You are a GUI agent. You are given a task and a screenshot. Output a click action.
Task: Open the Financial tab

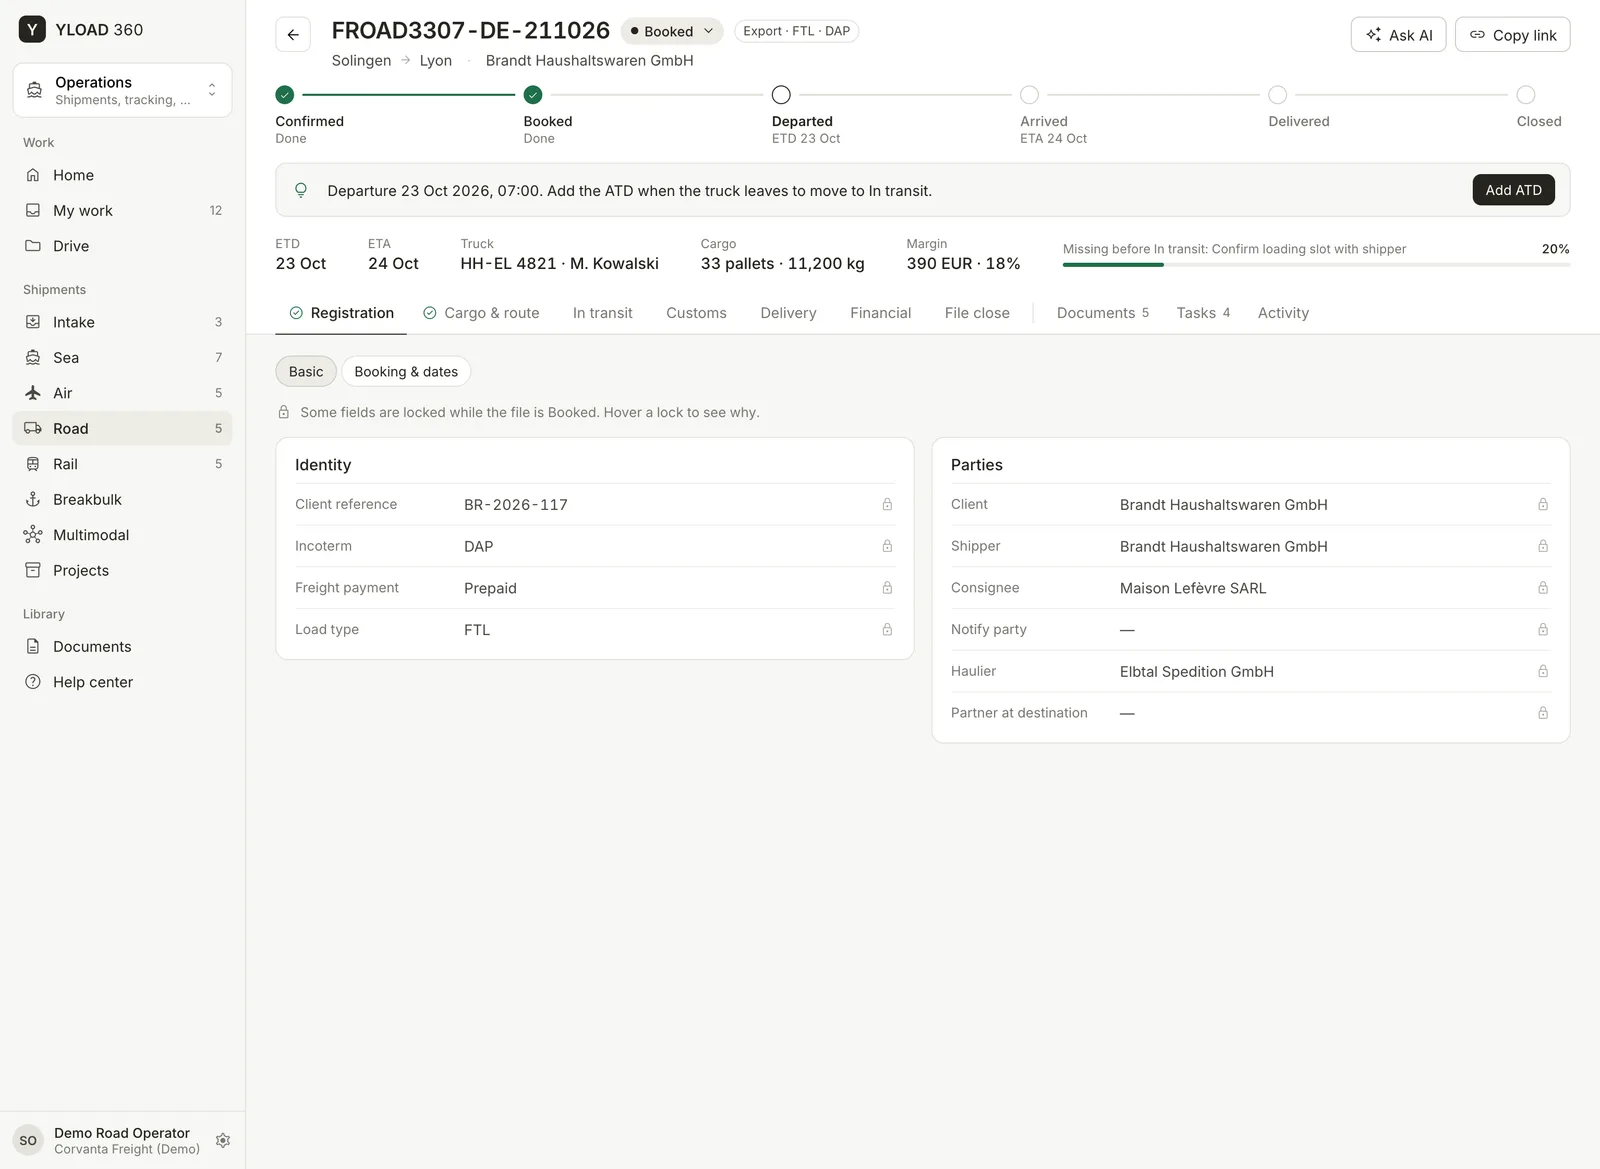coord(880,313)
